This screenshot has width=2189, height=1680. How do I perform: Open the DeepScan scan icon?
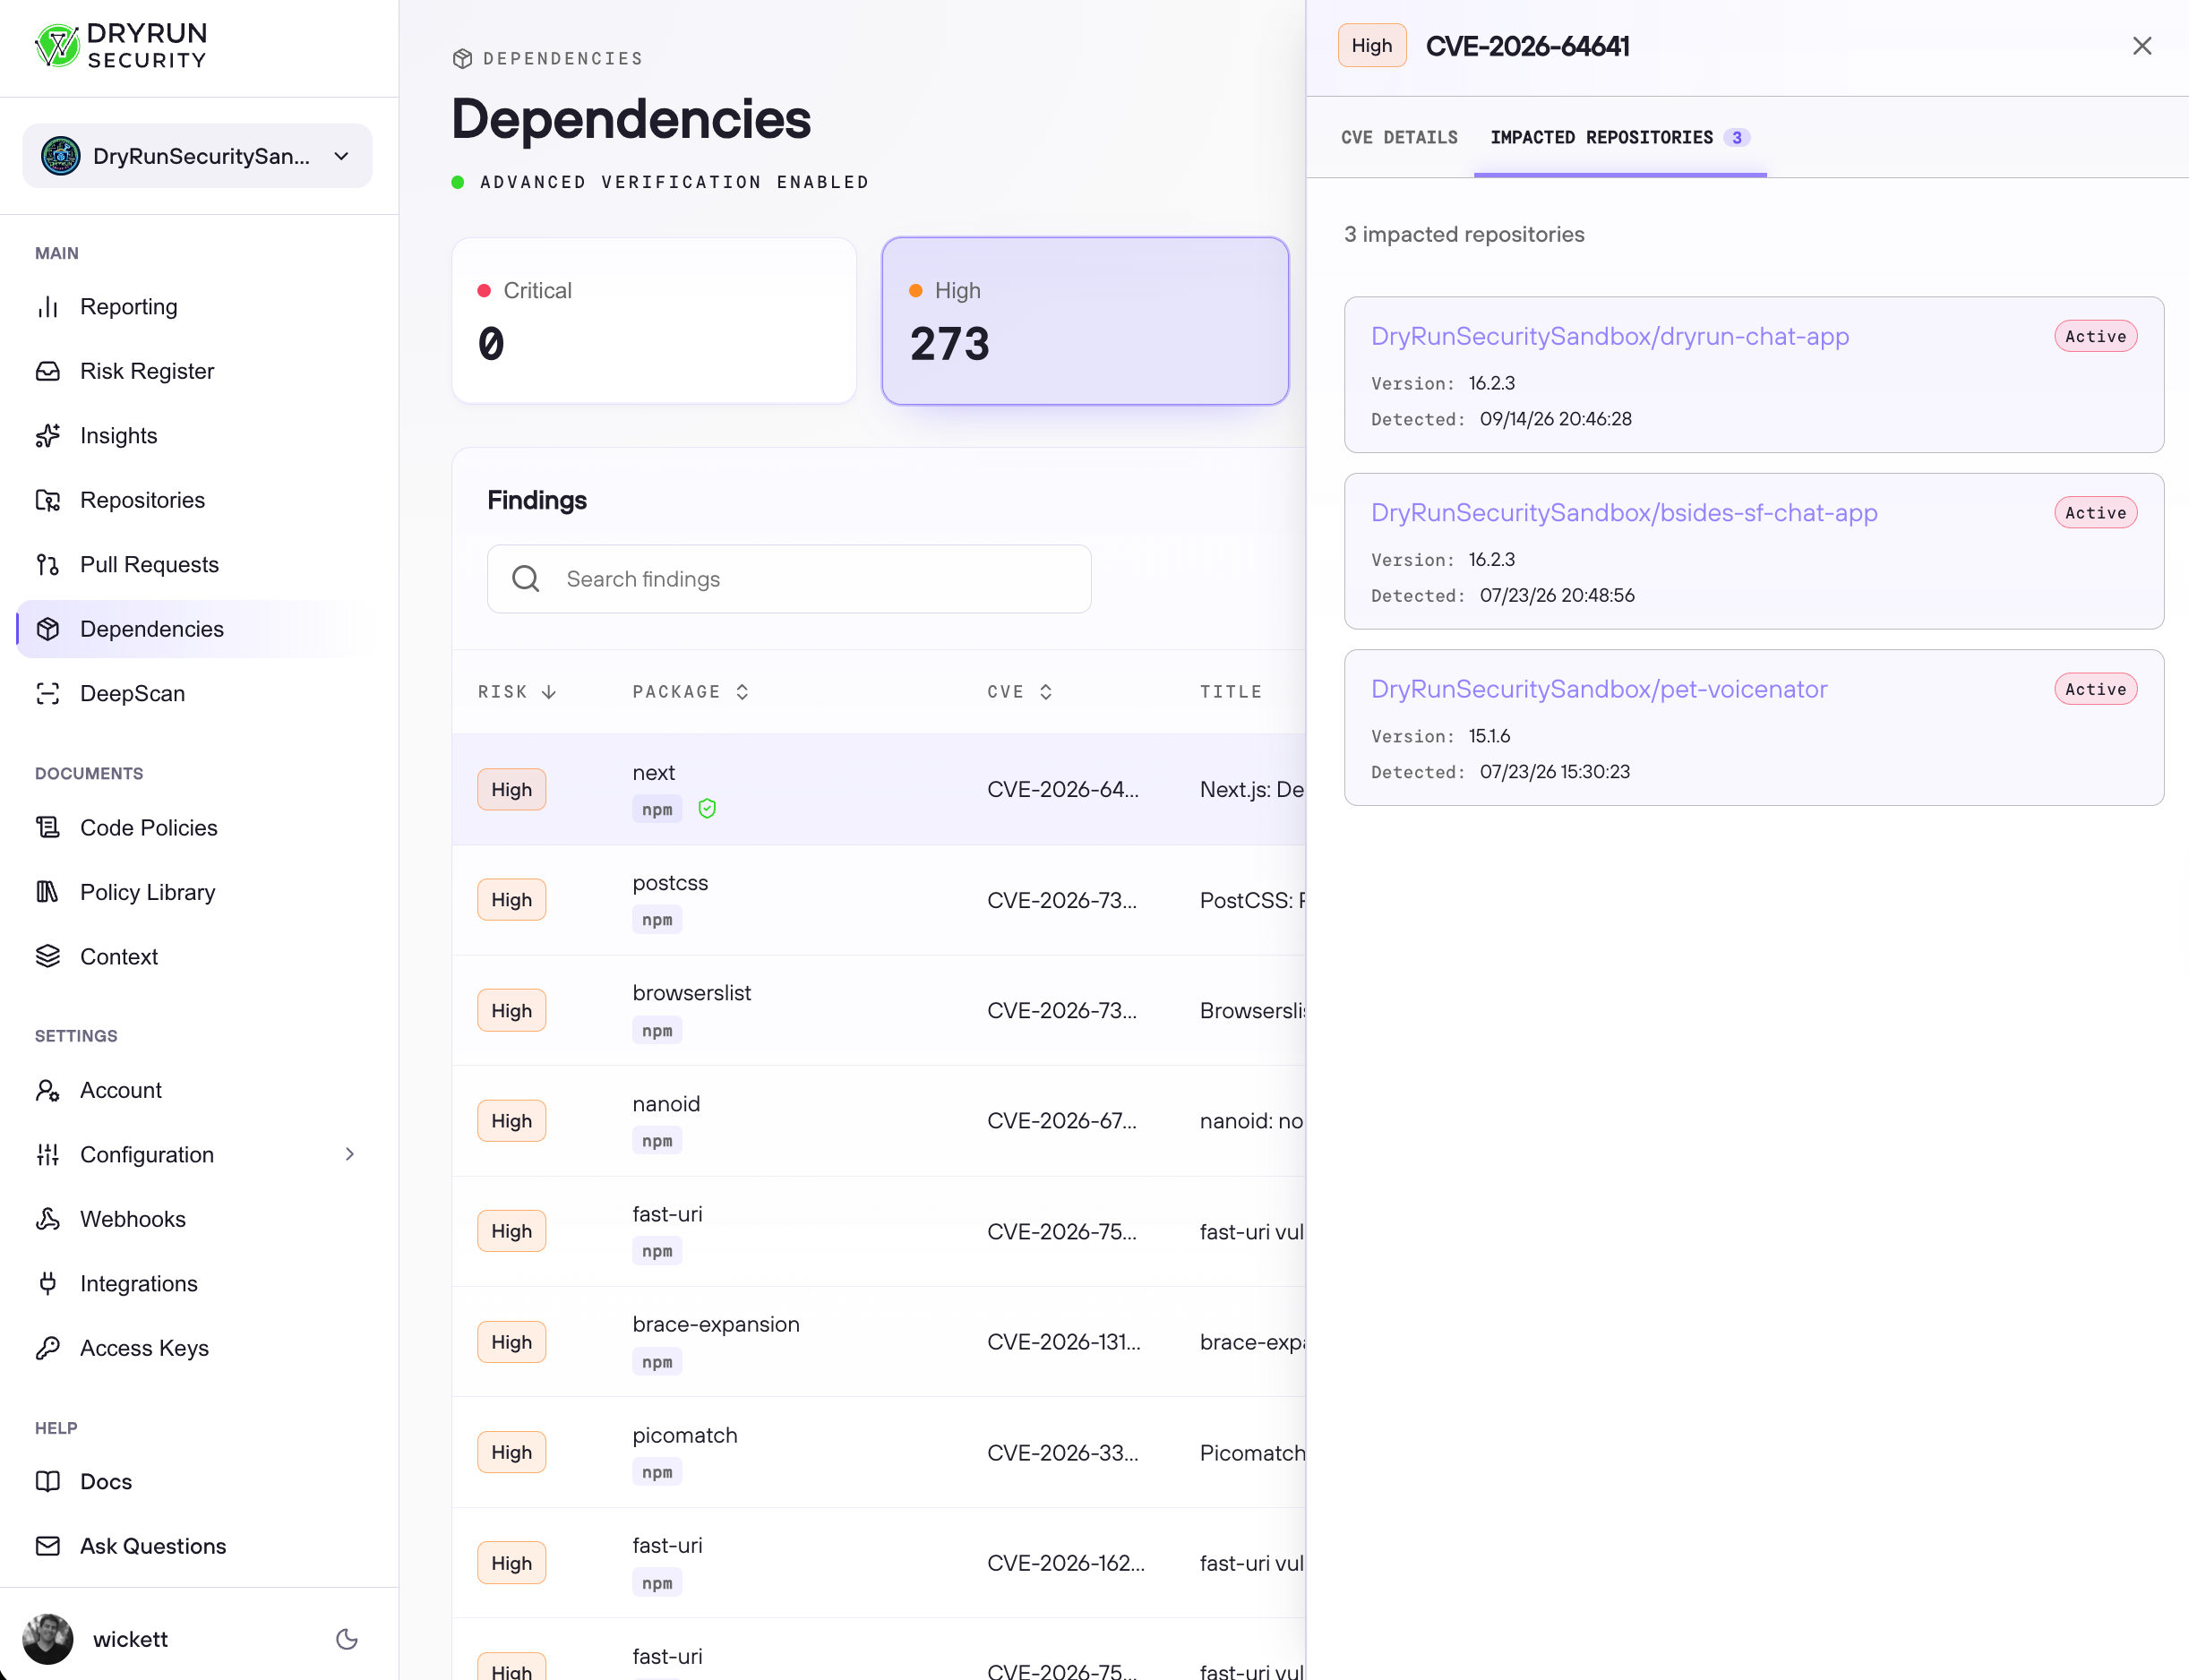(48, 694)
